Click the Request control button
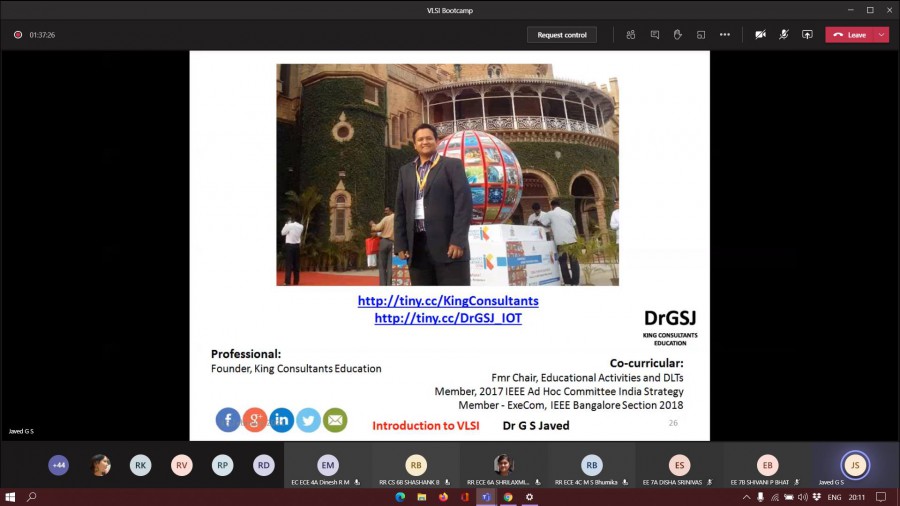The width and height of the screenshot is (900, 506). [x=562, y=34]
